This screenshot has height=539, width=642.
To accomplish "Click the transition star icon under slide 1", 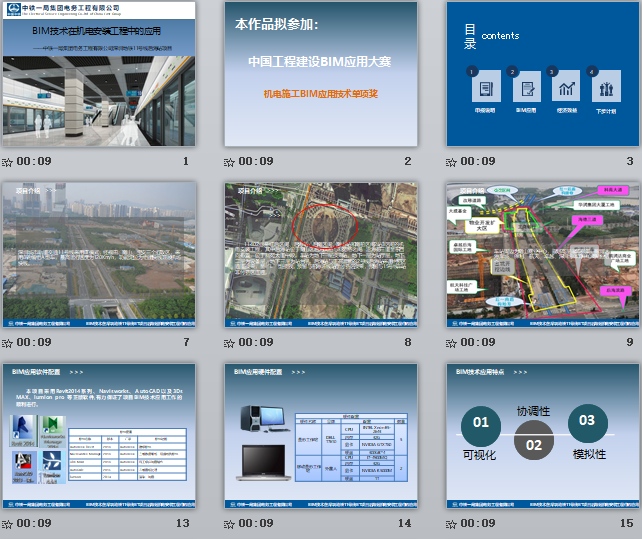I will click(x=7, y=161).
